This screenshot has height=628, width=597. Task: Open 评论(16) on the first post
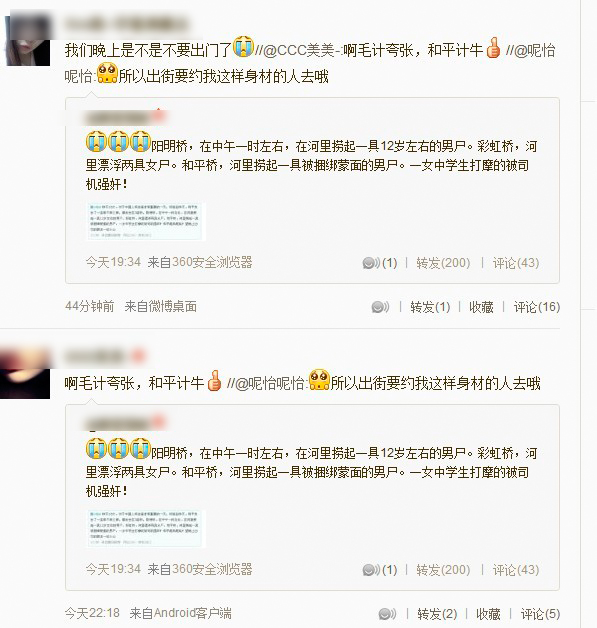pos(537,307)
